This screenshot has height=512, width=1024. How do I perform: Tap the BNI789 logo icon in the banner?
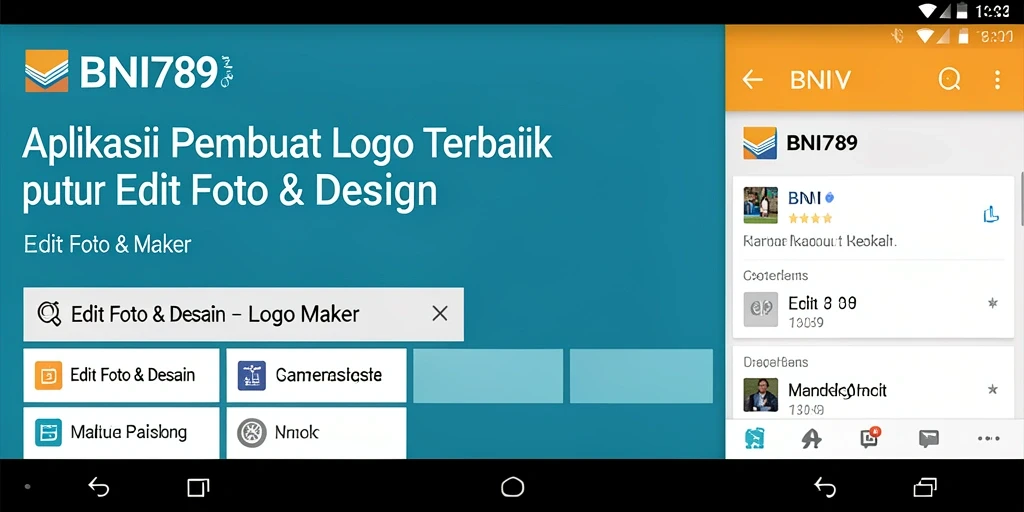46,71
